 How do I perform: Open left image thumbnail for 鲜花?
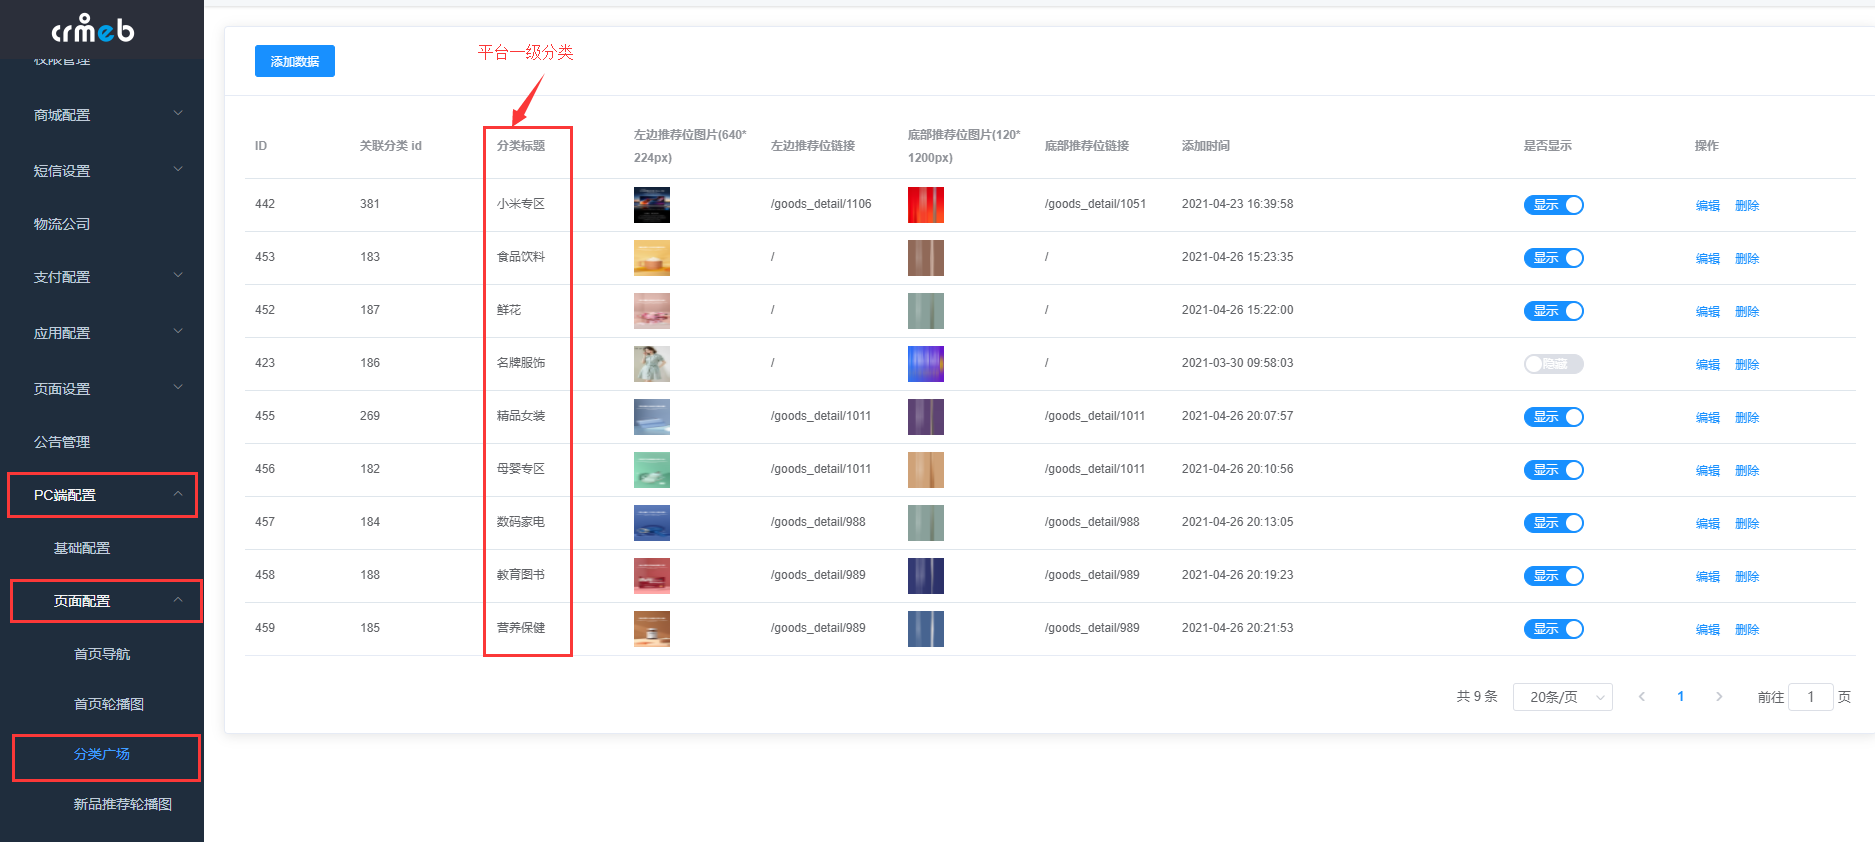pos(652,311)
